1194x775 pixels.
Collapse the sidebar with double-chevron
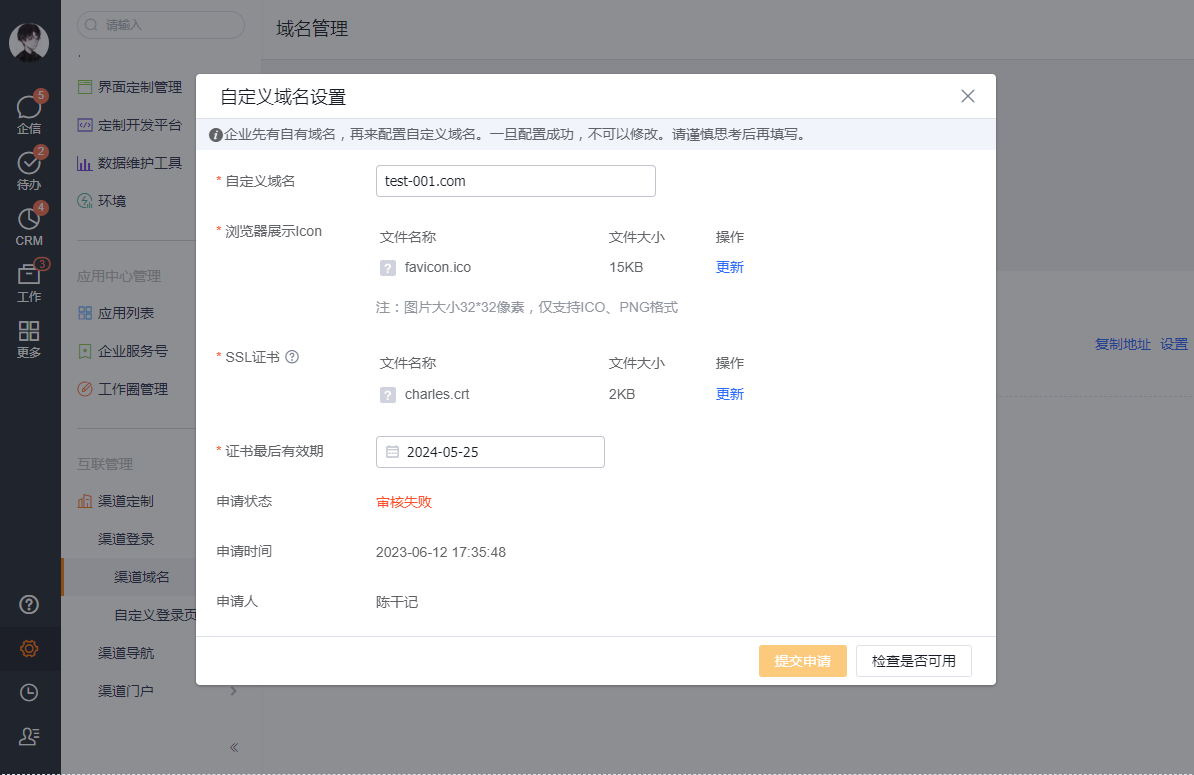point(233,747)
